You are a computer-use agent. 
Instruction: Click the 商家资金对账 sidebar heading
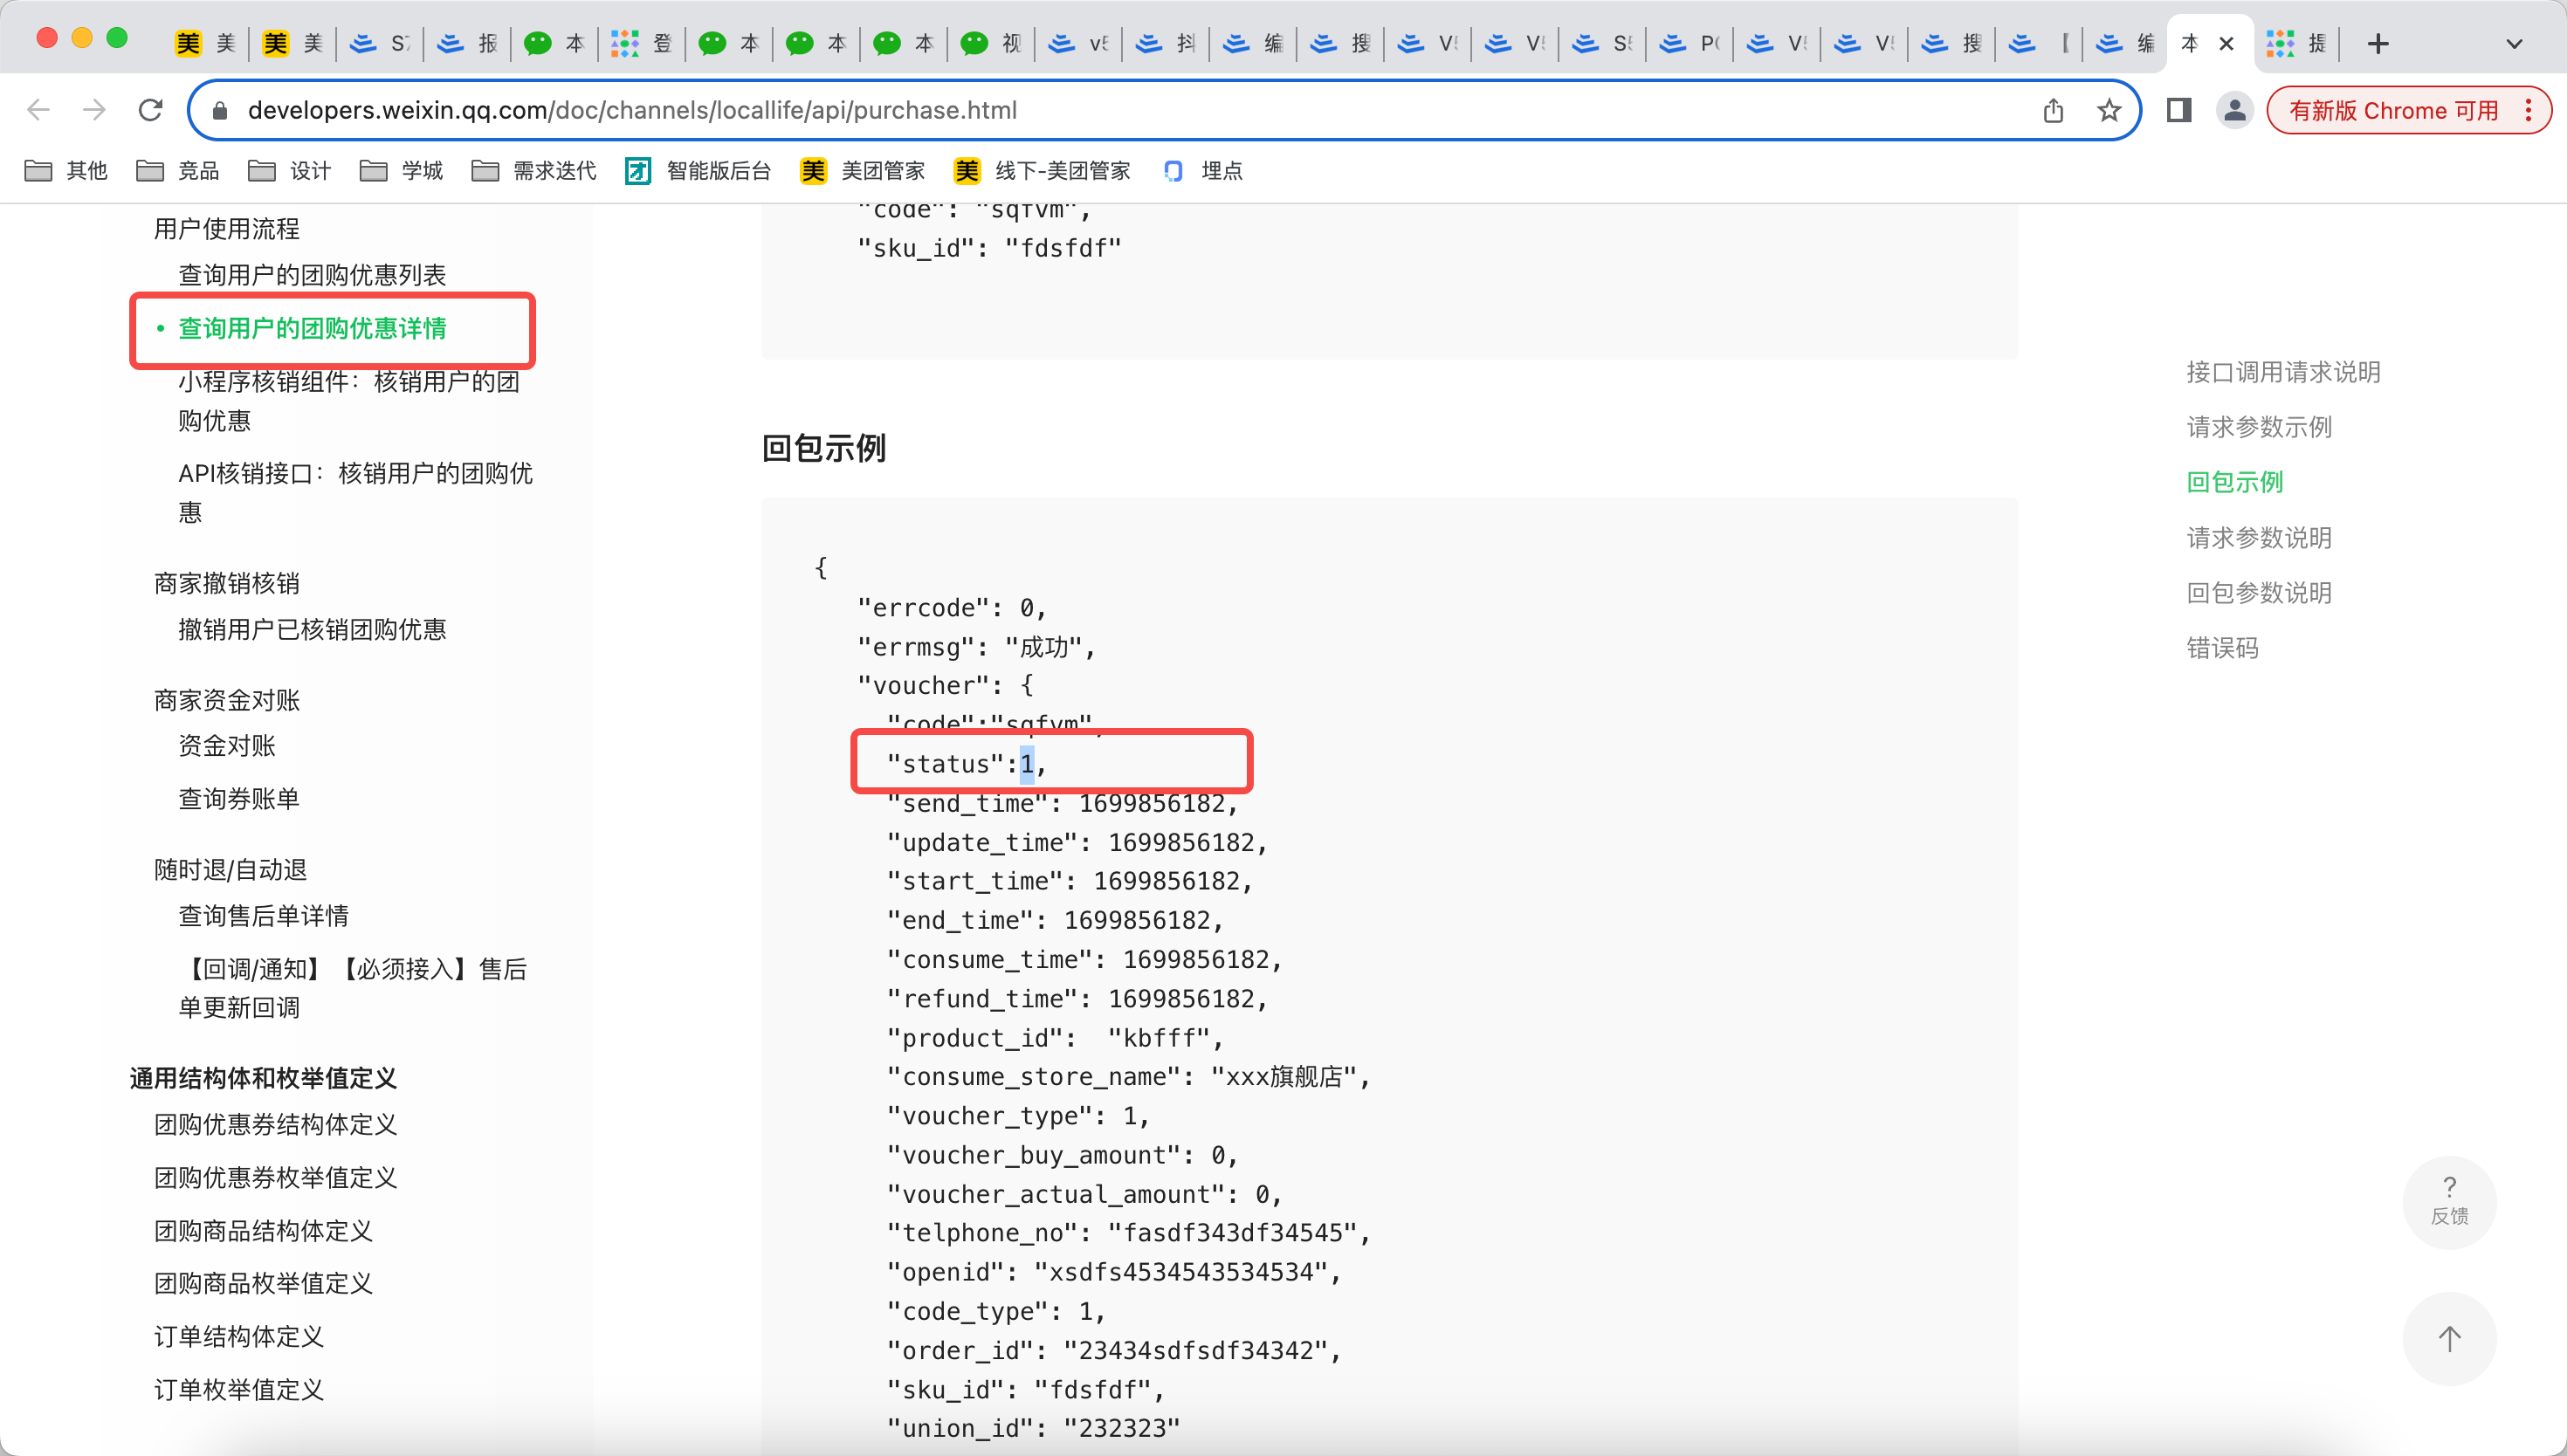(227, 700)
